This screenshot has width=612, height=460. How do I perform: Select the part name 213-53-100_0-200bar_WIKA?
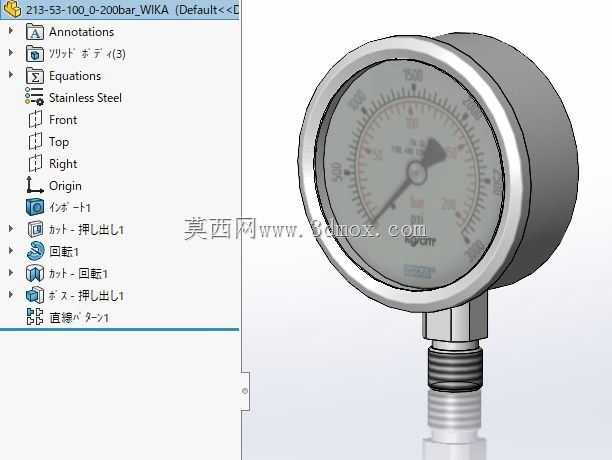point(97,10)
